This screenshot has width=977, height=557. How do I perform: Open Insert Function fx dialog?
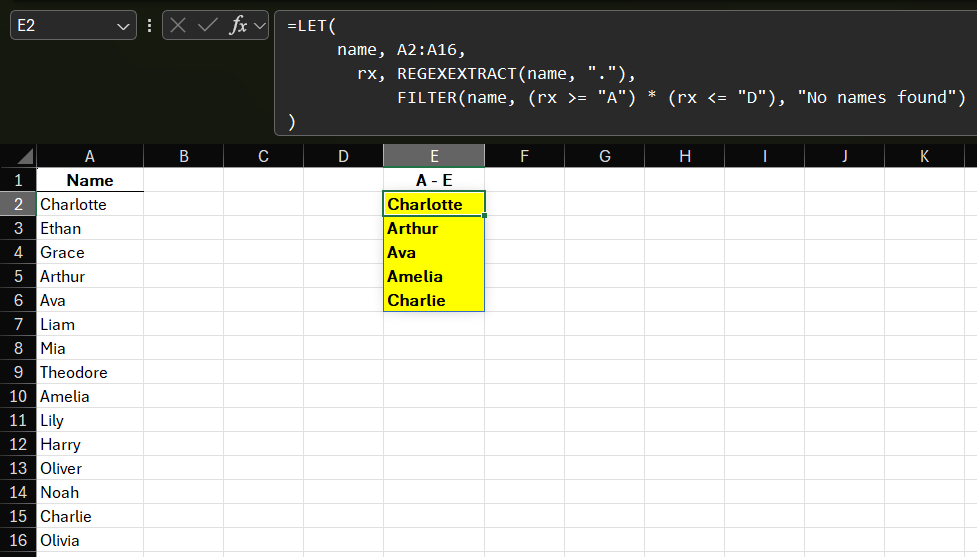(x=239, y=26)
